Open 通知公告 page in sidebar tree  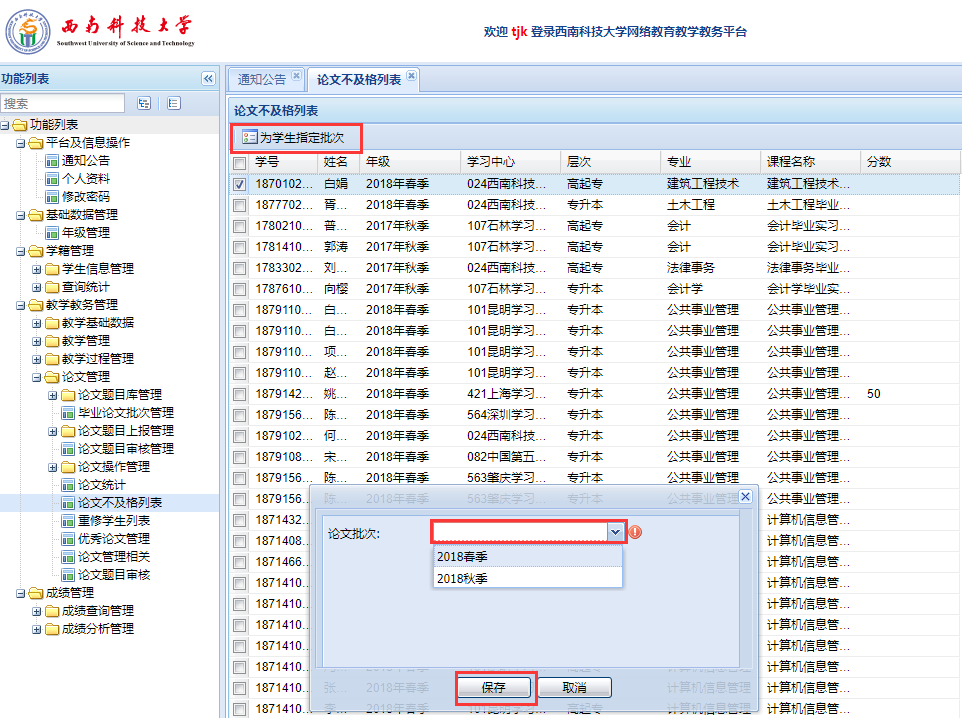(x=86, y=160)
